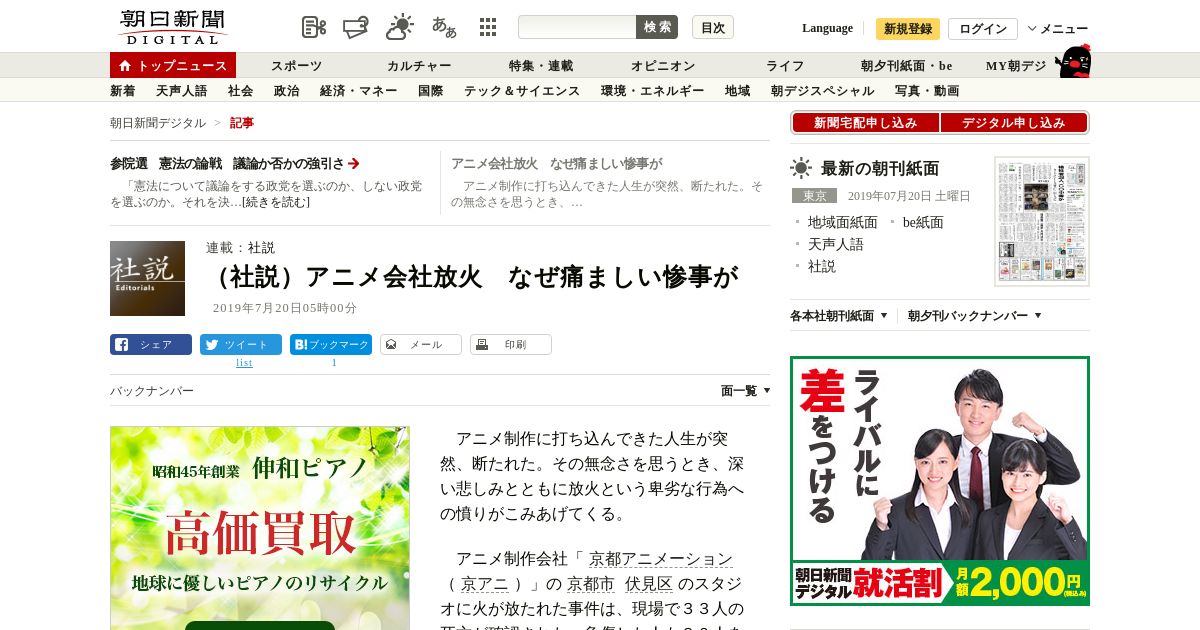The width and height of the screenshot is (1200, 630).
Task: Expand 各本社朝刊紙面 dropdown
Action: pos(839,316)
